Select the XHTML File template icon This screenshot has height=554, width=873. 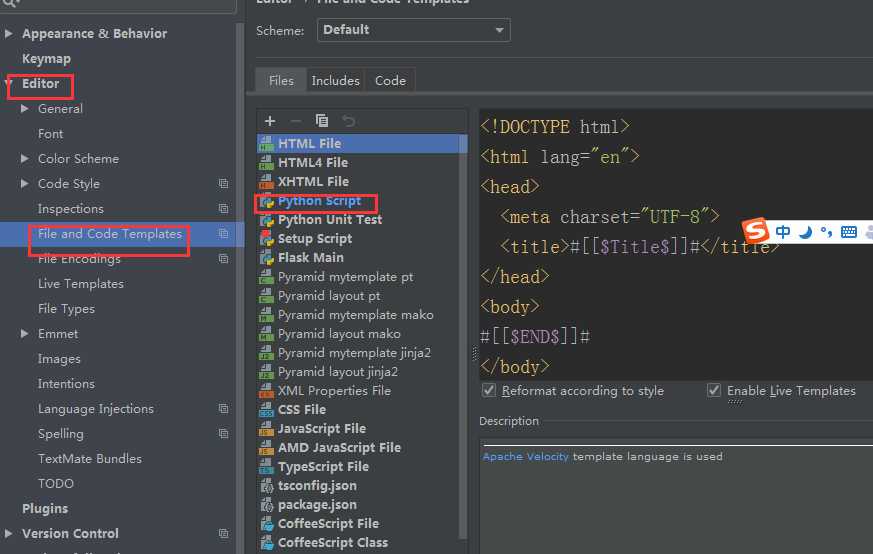[x=267, y=182]
